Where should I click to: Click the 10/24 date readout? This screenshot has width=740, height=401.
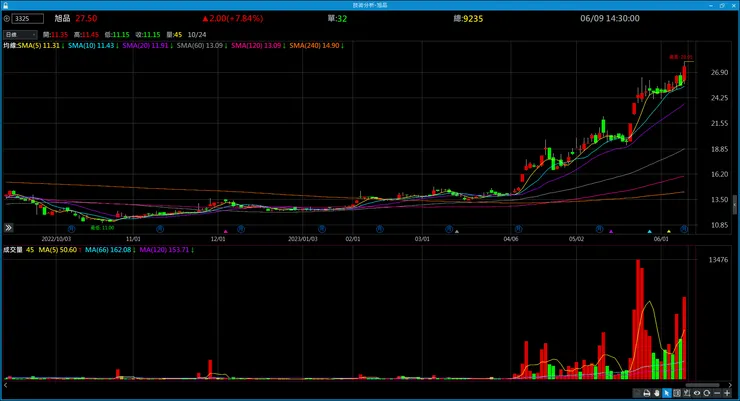click(x=197, y=34)
